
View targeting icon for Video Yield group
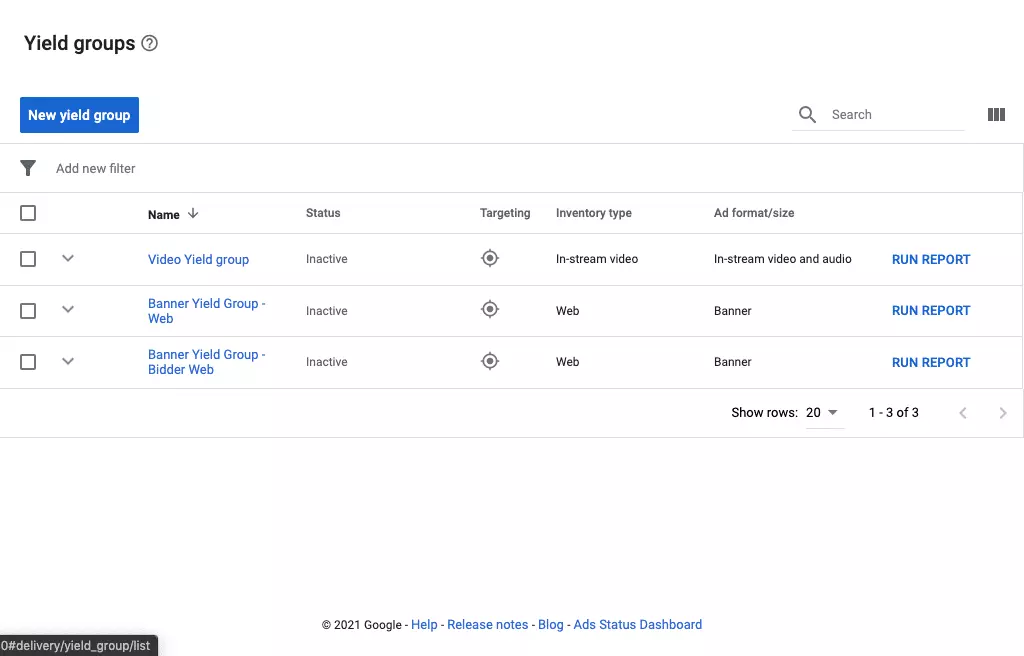(490, 258)
